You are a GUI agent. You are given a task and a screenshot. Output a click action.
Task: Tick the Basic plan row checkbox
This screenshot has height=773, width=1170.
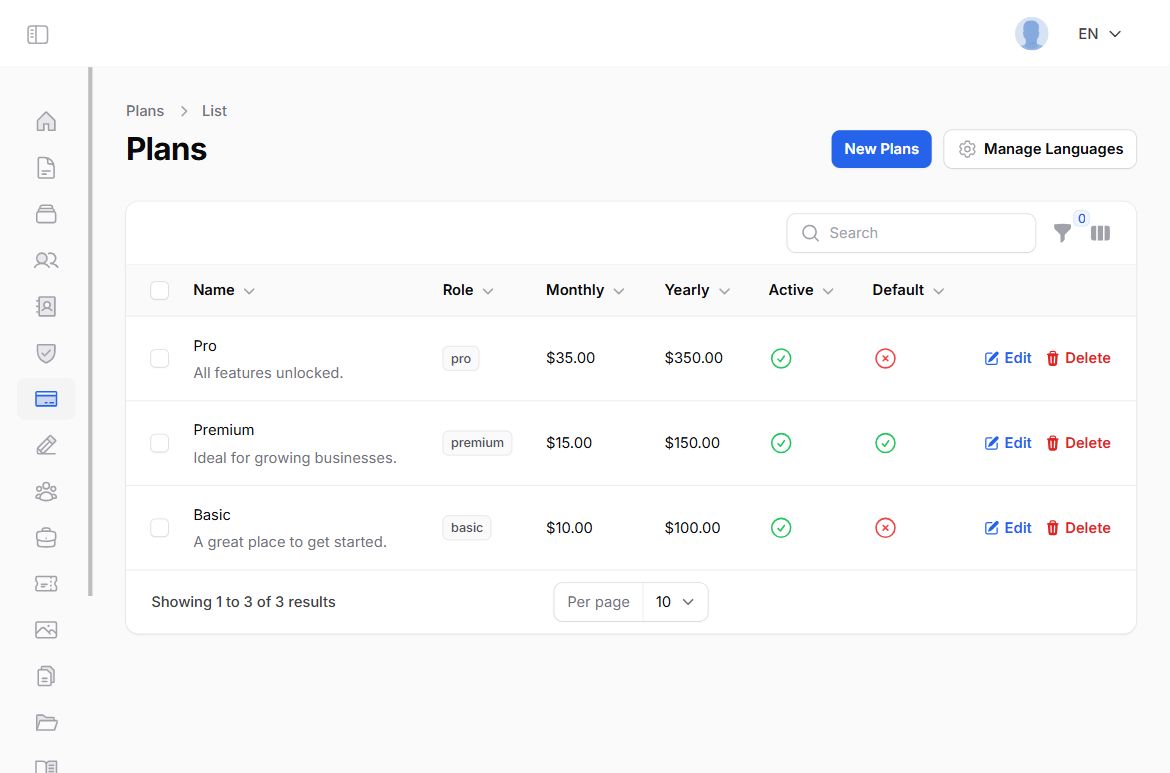click(160, 528)
